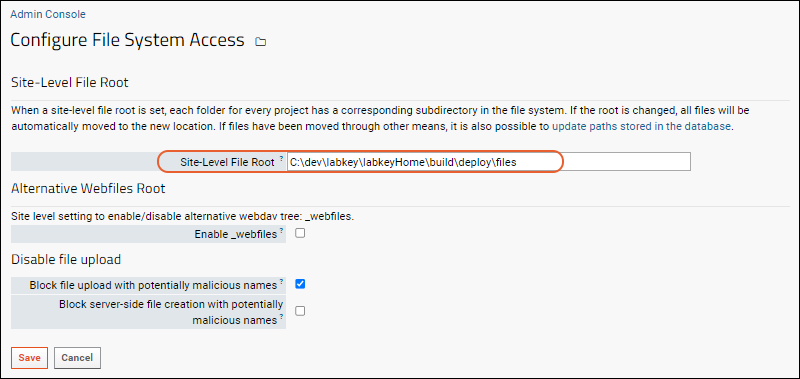The image size is (800, 379).
Task: Click the Block server-side file creation label
Action: [171, 312]
